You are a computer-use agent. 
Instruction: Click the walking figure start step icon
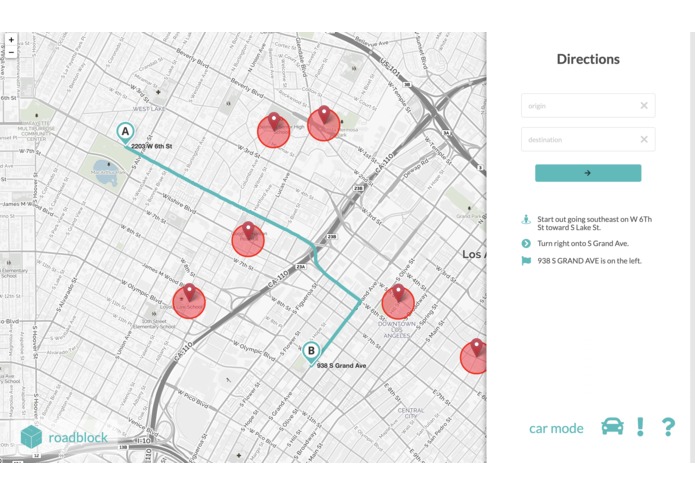pos(526,219)
